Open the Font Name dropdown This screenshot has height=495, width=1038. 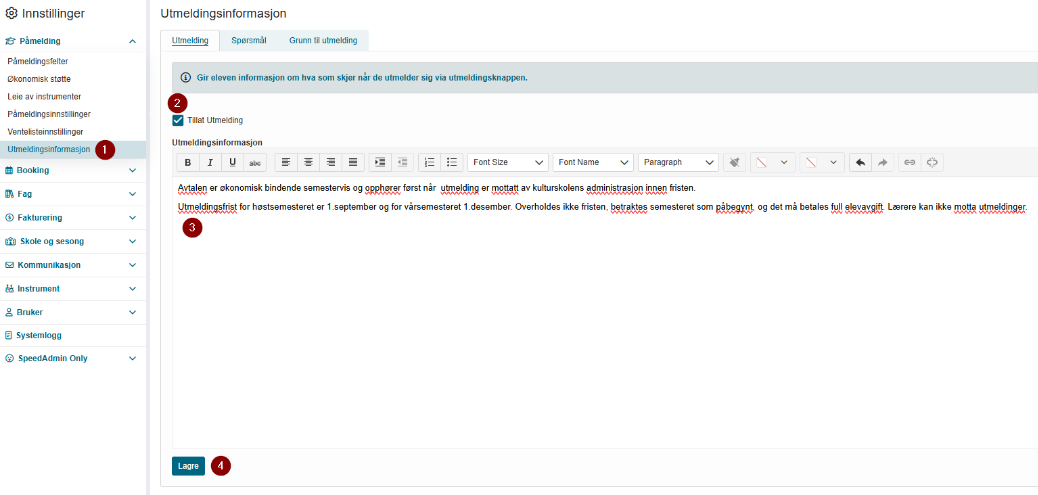[x=593, y=162]
